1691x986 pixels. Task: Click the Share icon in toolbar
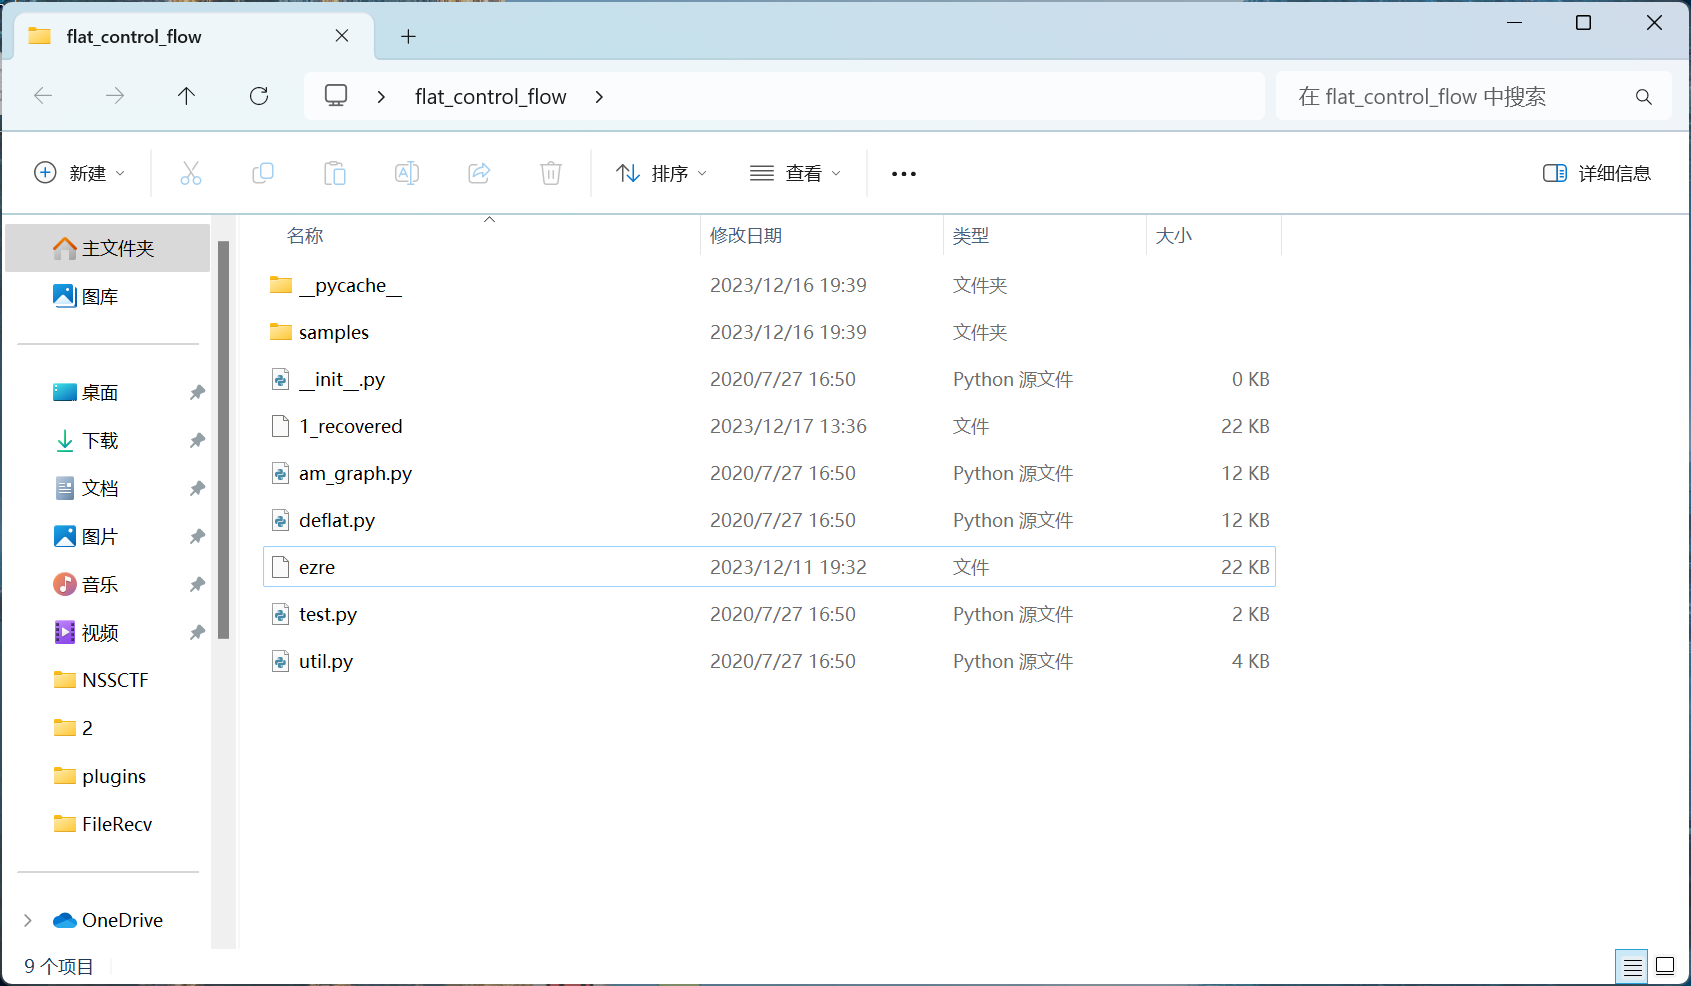pos(479,173)
